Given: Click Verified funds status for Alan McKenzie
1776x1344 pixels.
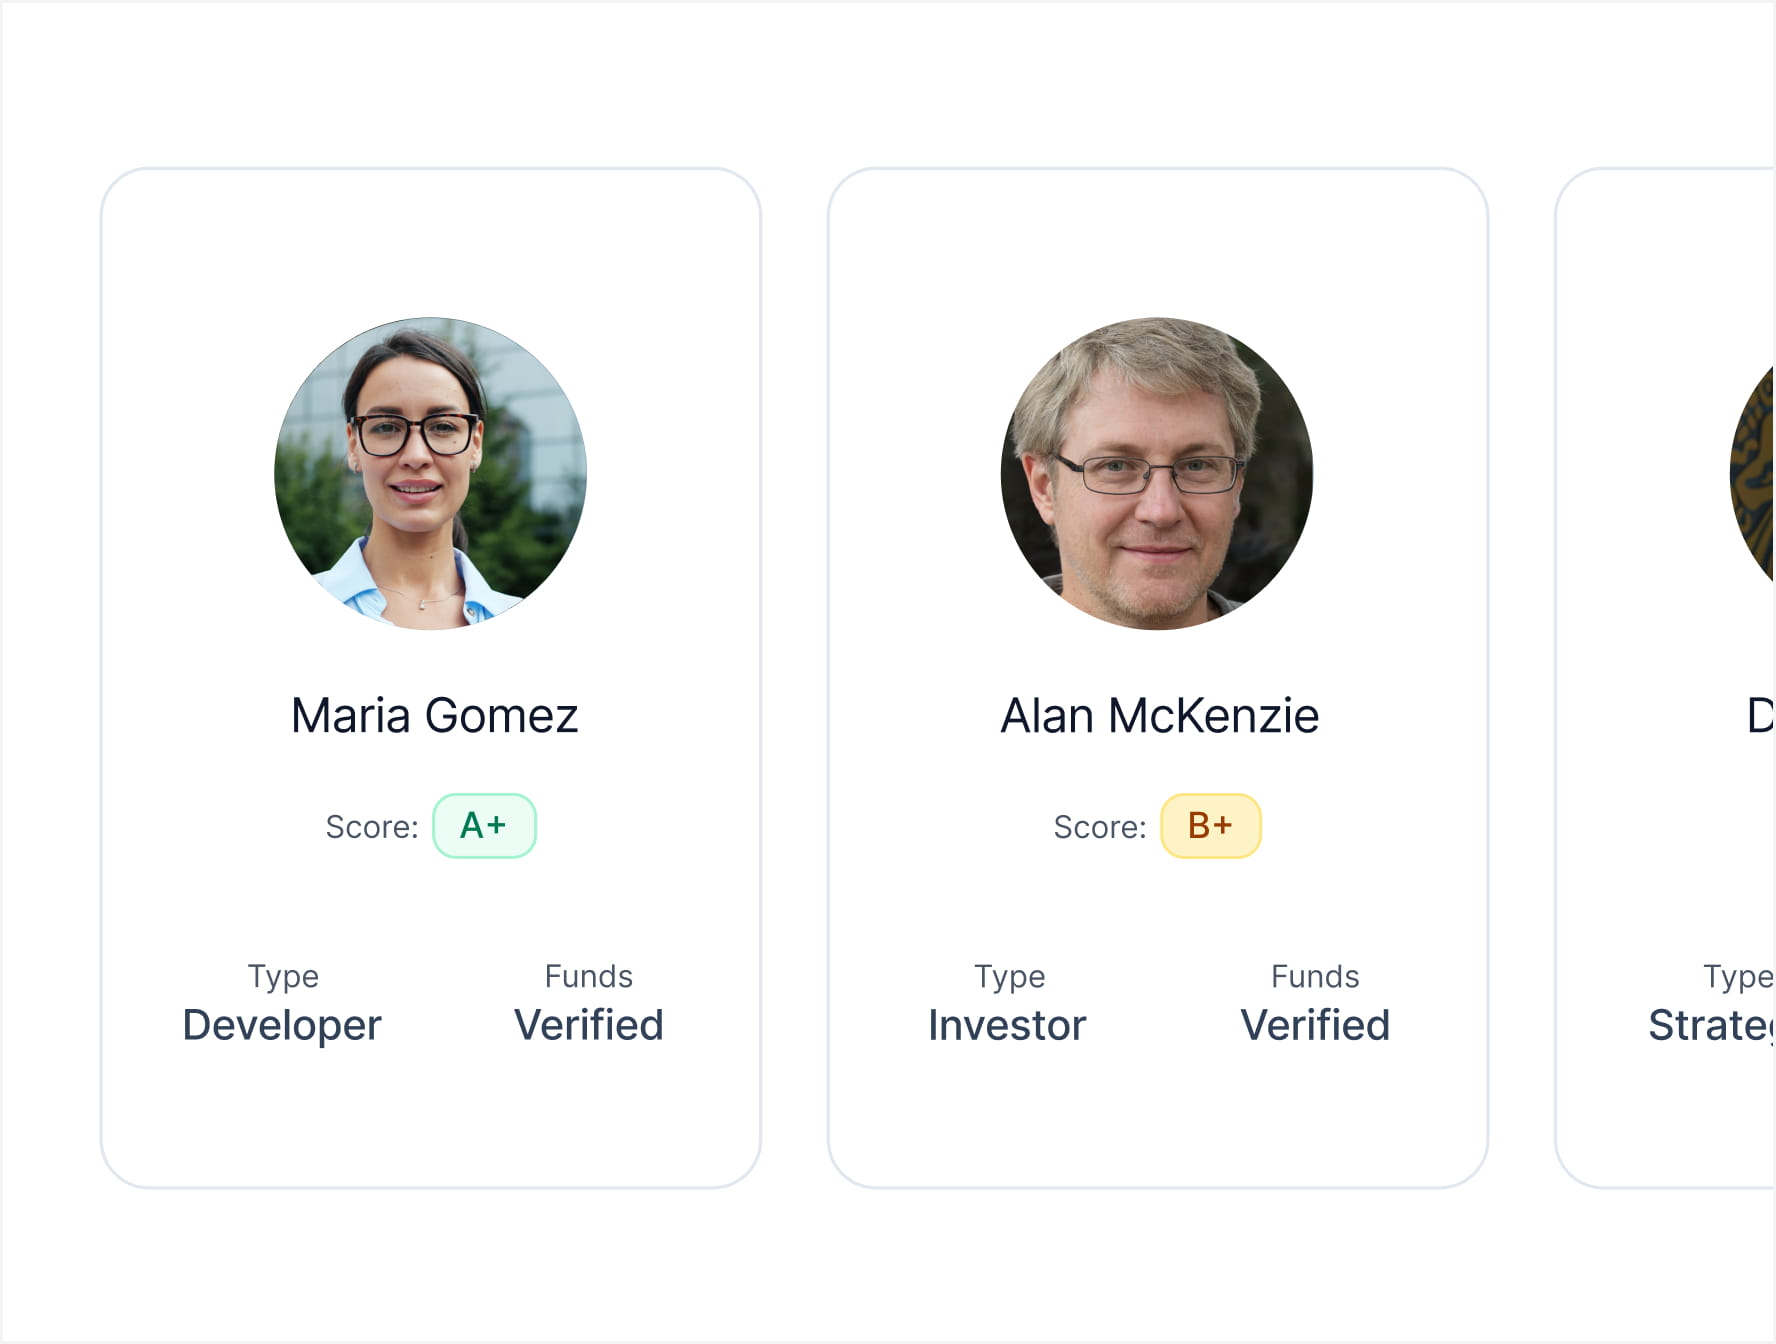Looking at the screenshot, I should tap(1314, 1025).
